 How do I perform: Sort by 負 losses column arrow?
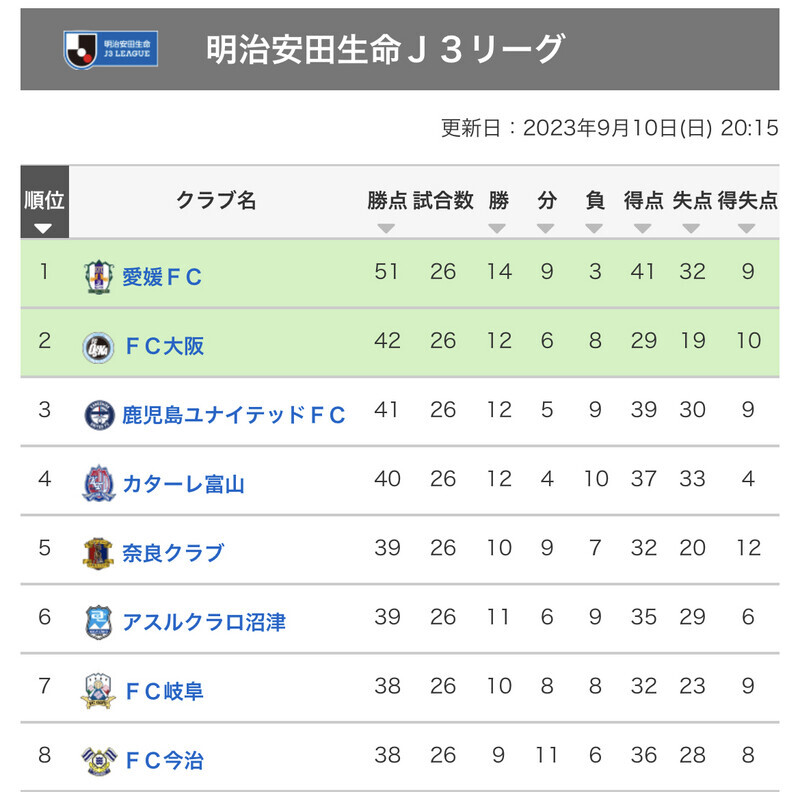[594, 228]
